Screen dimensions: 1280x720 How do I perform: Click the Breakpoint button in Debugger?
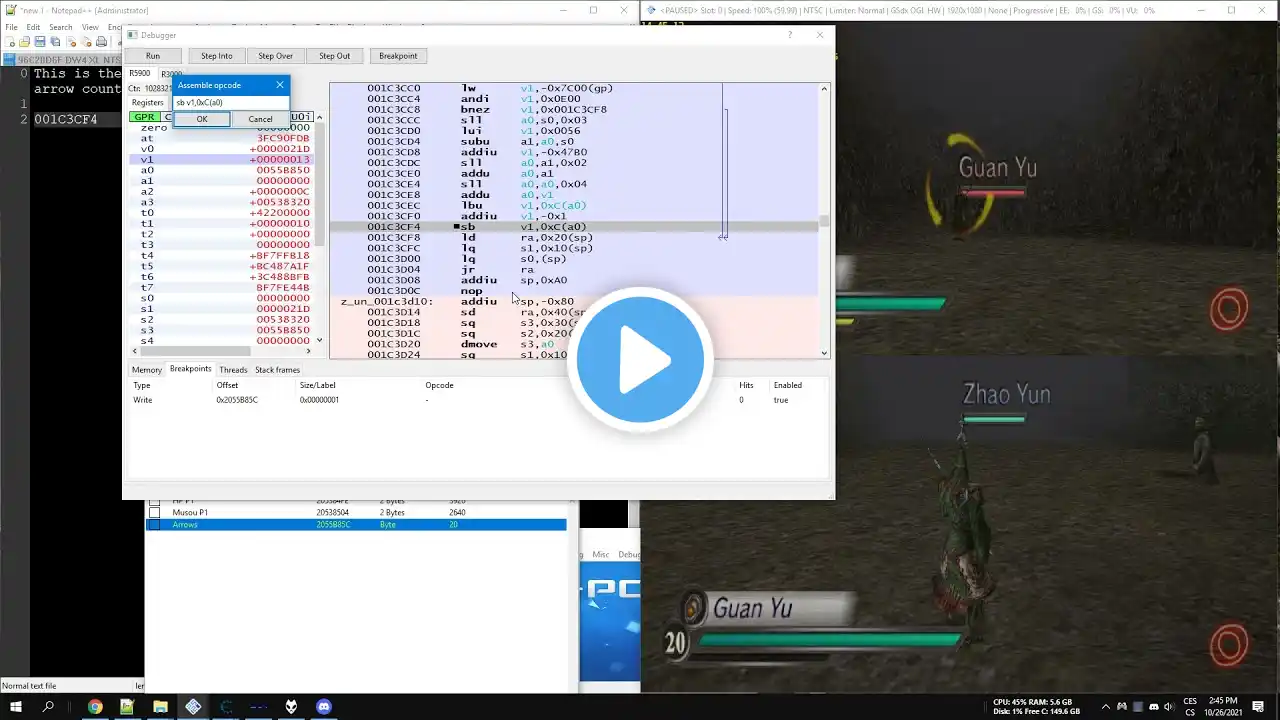click(x=398, y=56)
